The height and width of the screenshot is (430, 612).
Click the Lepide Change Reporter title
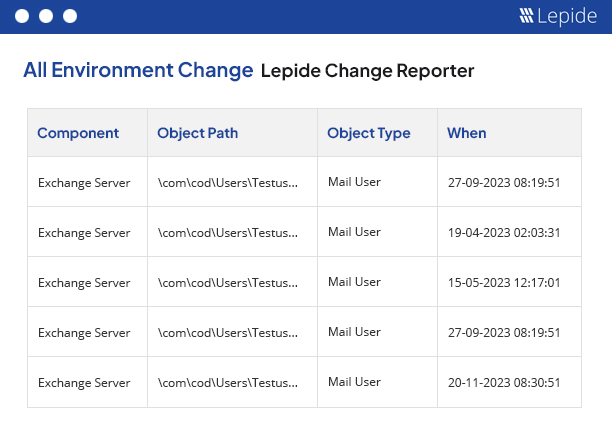(367, 71)
